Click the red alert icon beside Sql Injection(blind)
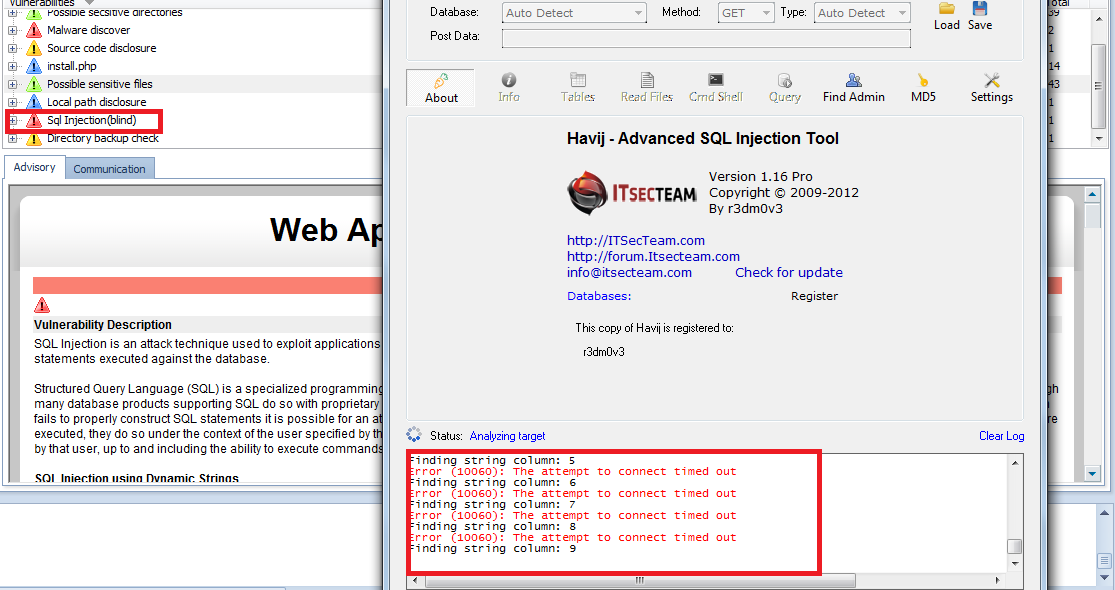The image size is (1115, 590). [33, 120]
